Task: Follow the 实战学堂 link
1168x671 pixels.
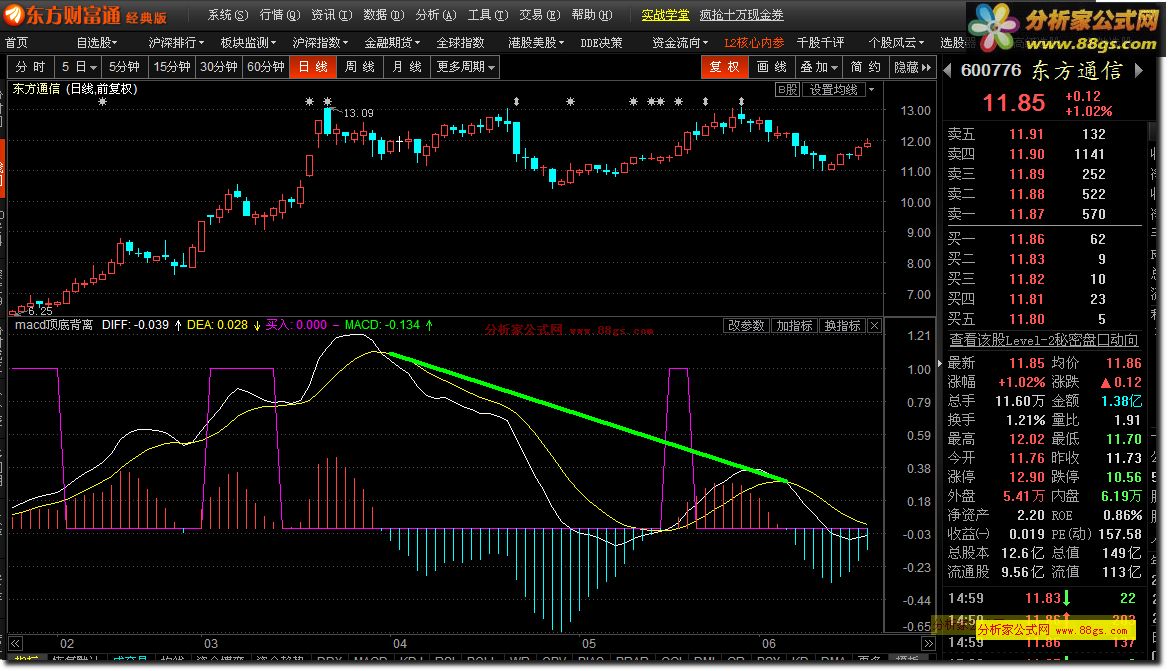Action: [x=665, y=15]
